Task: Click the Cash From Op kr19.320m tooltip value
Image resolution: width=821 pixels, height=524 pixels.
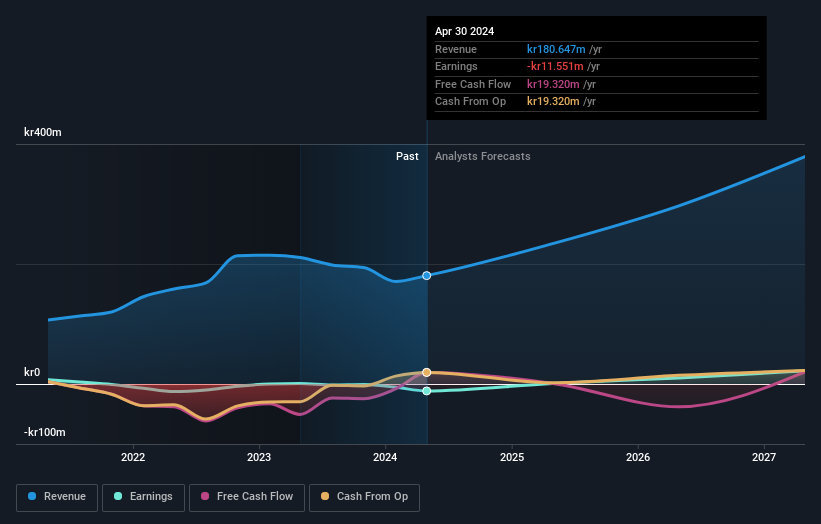Action: 553,102
